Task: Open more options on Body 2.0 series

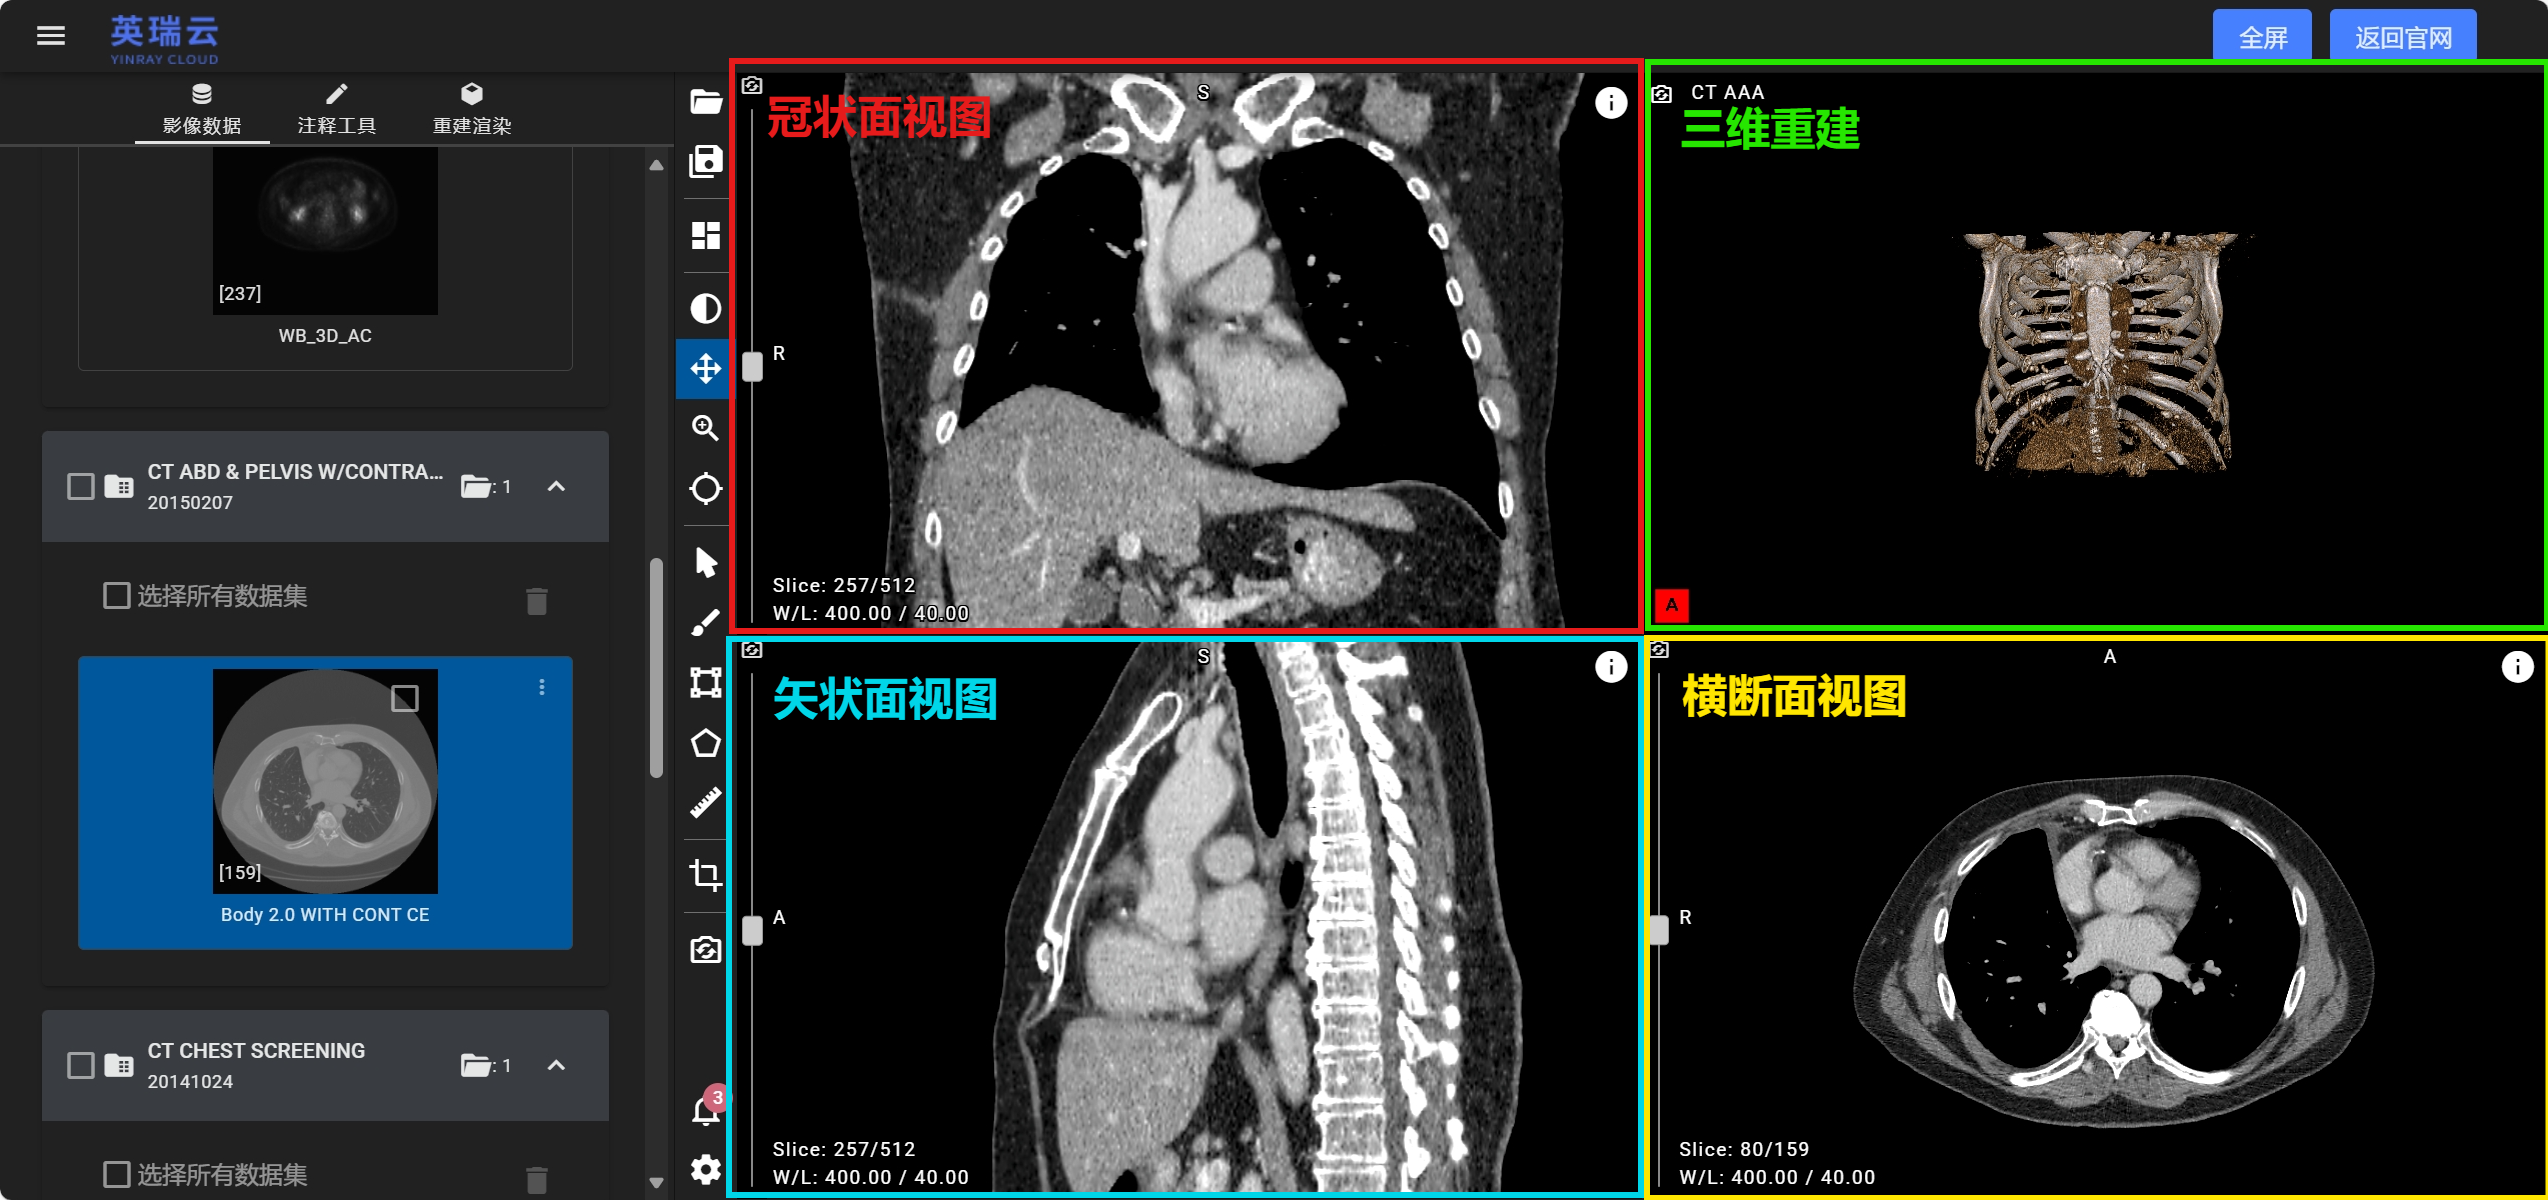Action: tap(542, 687)
